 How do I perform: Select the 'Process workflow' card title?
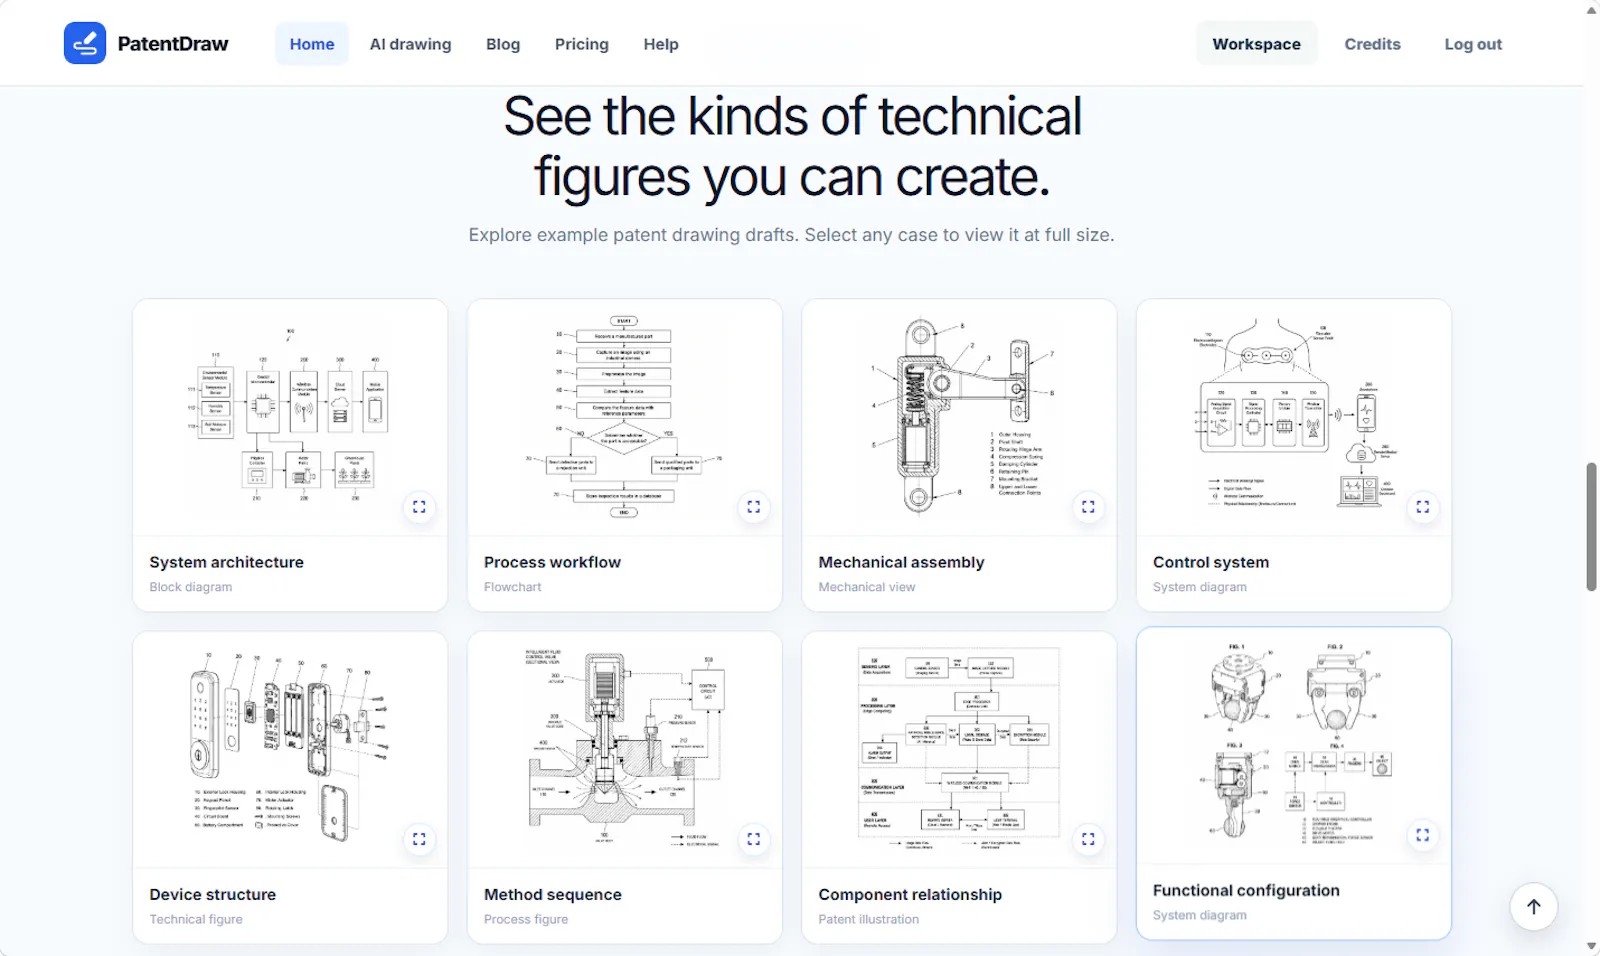coord(552,562)
